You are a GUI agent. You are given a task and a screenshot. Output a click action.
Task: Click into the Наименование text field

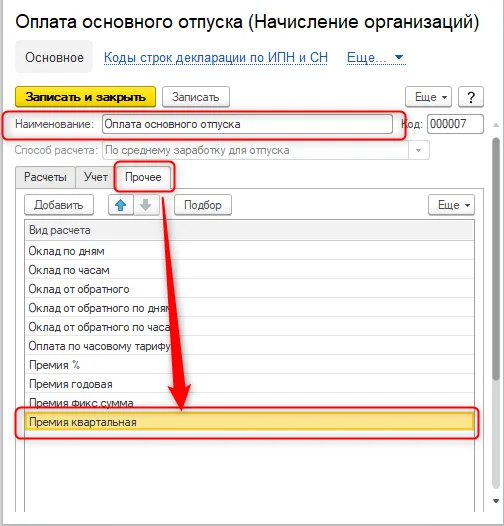pos(247,124)
